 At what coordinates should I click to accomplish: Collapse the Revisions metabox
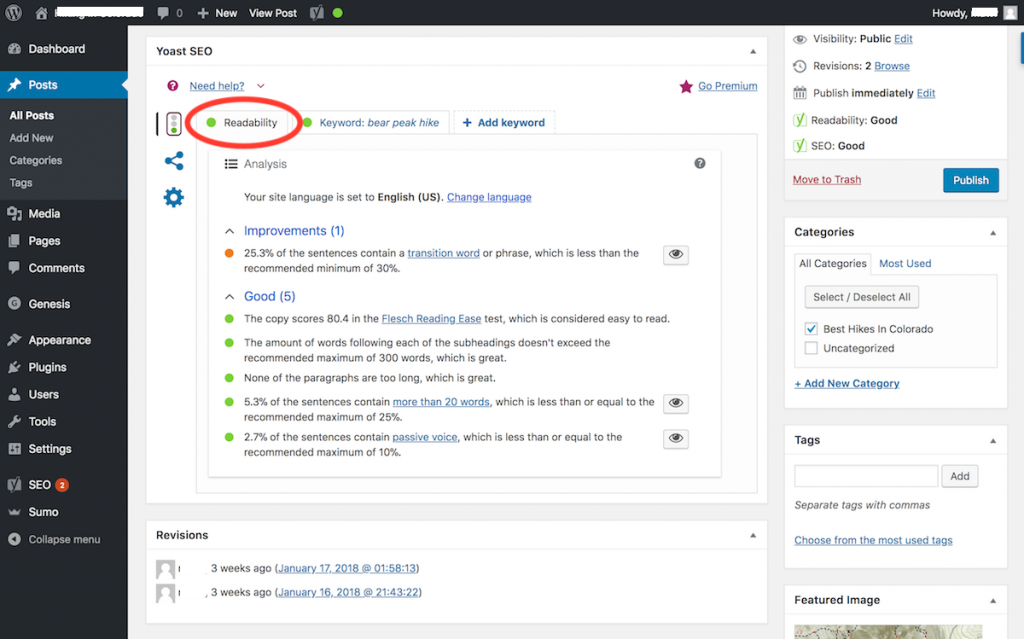pyautogui.click(x=753, y=536)
